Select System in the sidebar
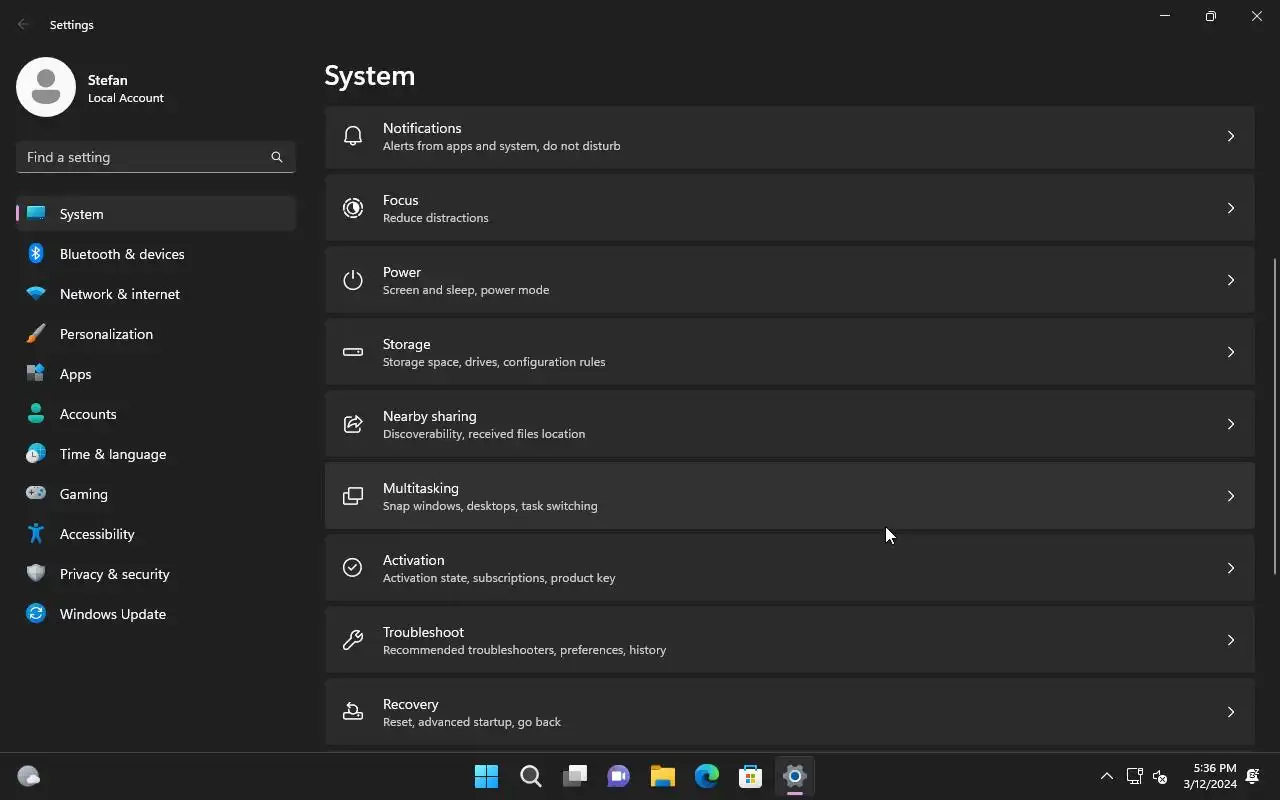Image resolution: width=1280 pixels, height=800 pixels. pos(156,214)
